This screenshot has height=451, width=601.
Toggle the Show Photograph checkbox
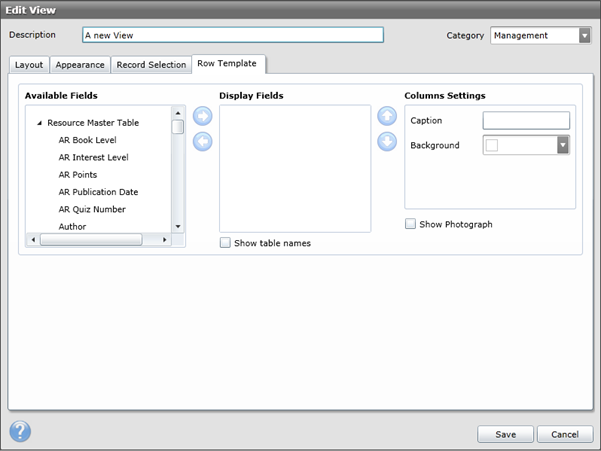(411, 224)
